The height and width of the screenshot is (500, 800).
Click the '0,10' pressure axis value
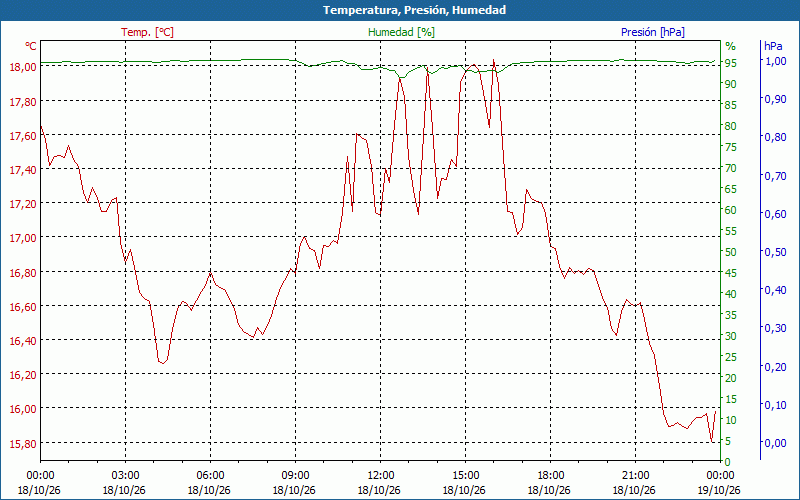pos(776,405)
